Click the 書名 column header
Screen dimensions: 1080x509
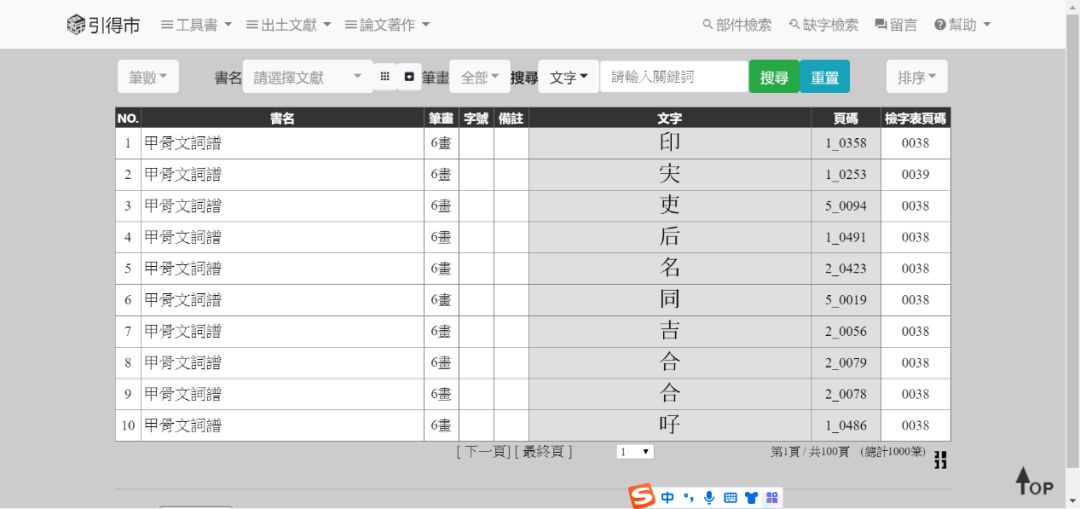click(282, 118)
